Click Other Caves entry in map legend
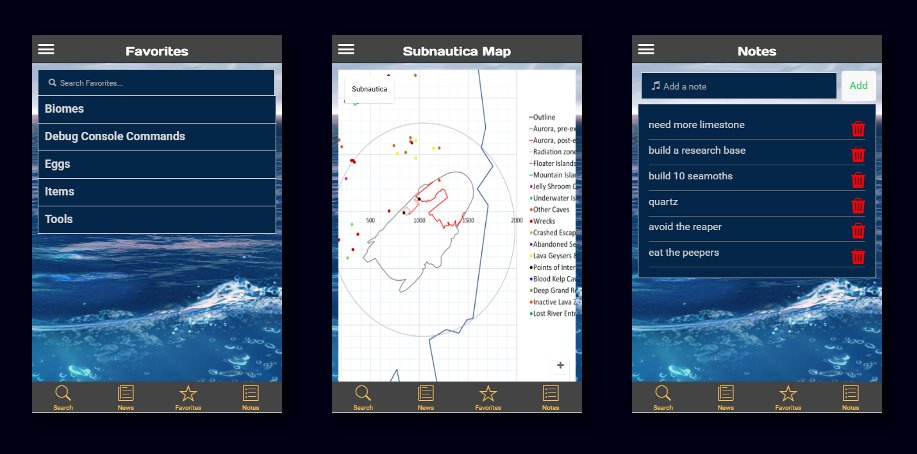 click(550, 209)
